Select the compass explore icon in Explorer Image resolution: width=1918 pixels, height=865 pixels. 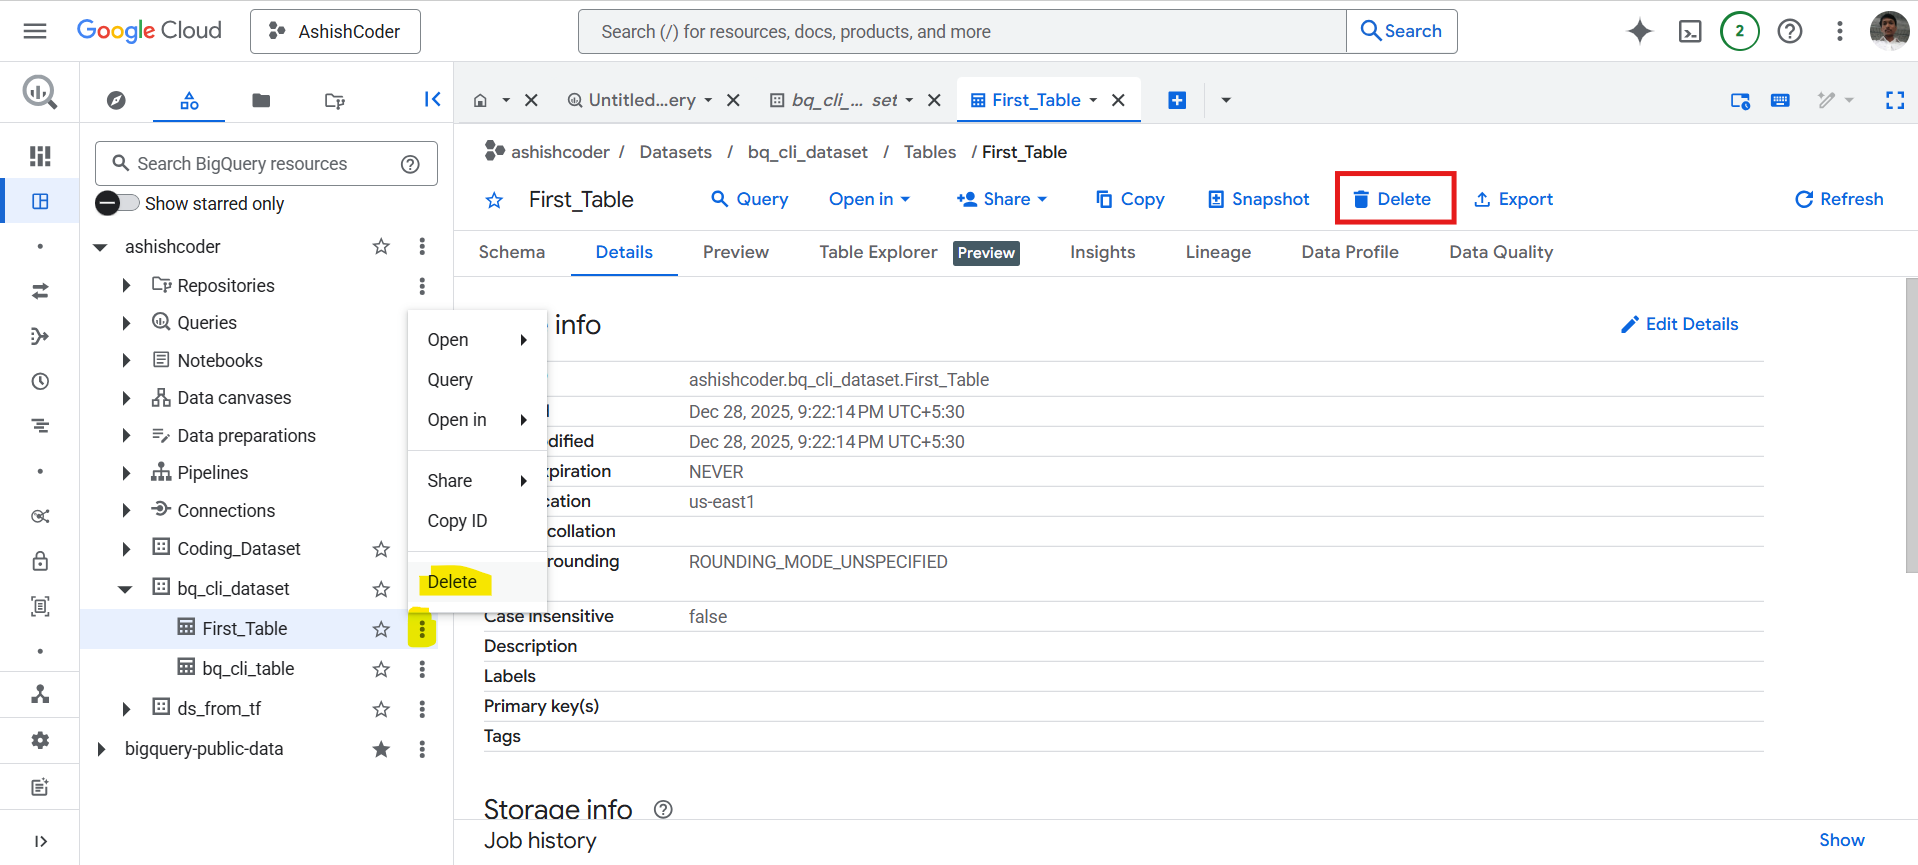point(116,100)
